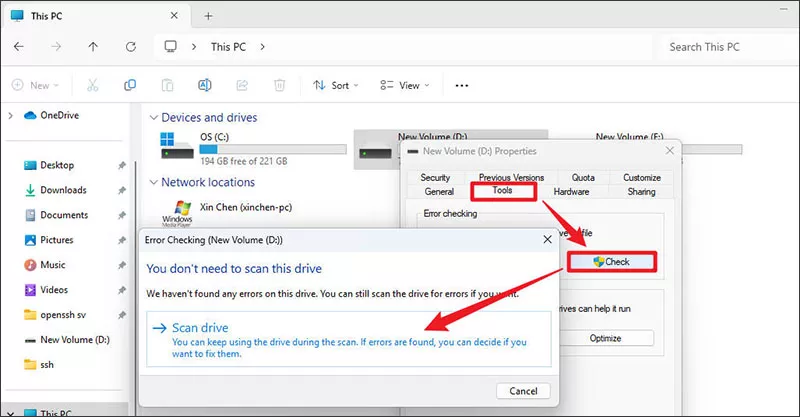Click the pin icon beside Downloads
This screenshot has height=417, width=800.
point(121,190)
